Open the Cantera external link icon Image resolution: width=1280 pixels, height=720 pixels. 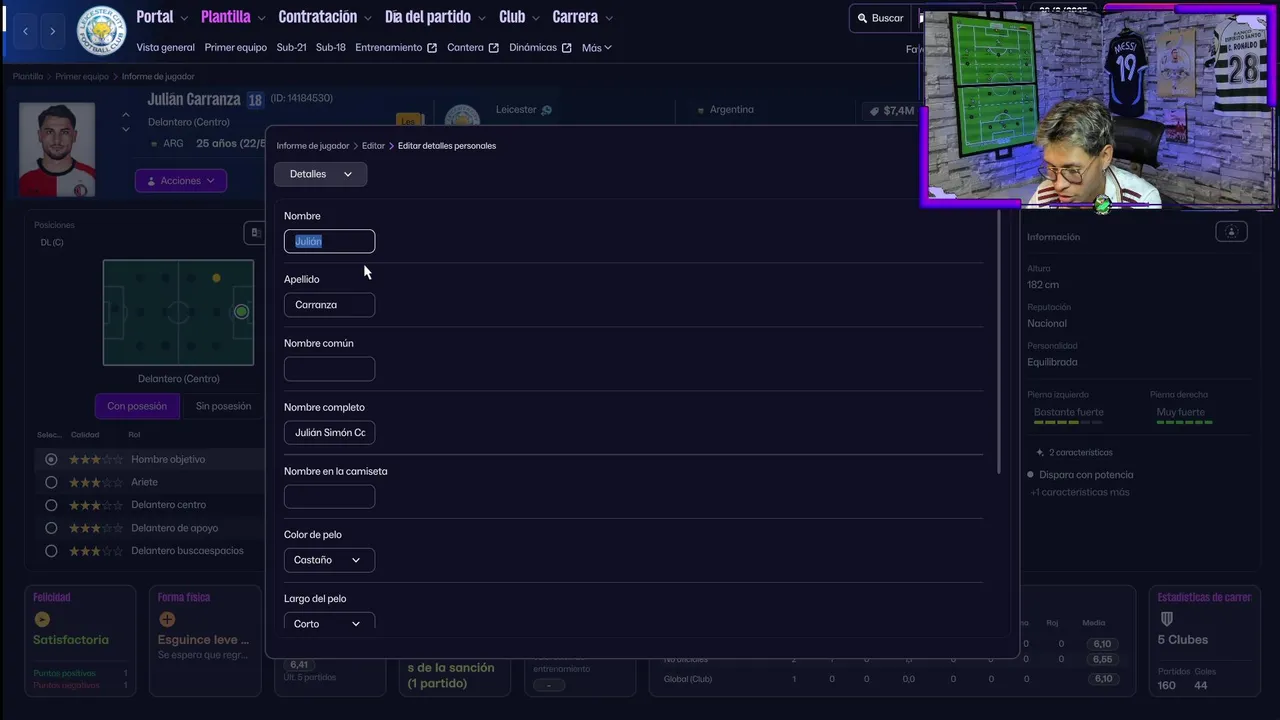tap(493, 48)
